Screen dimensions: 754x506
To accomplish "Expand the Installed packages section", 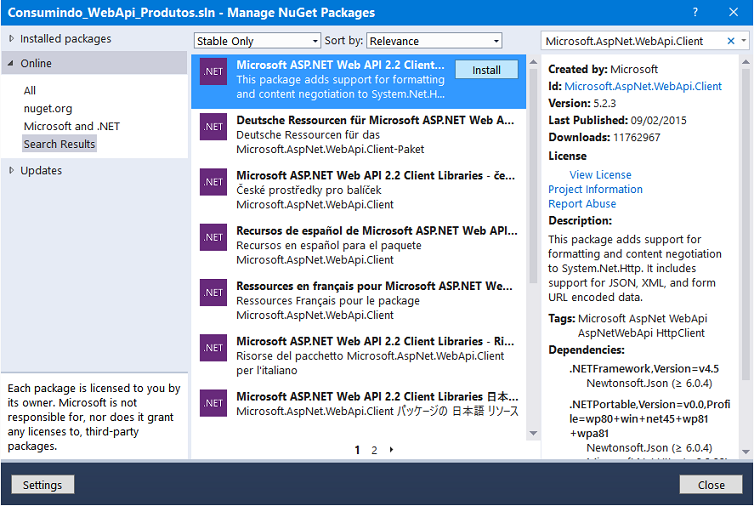I will tap(12, 38).
